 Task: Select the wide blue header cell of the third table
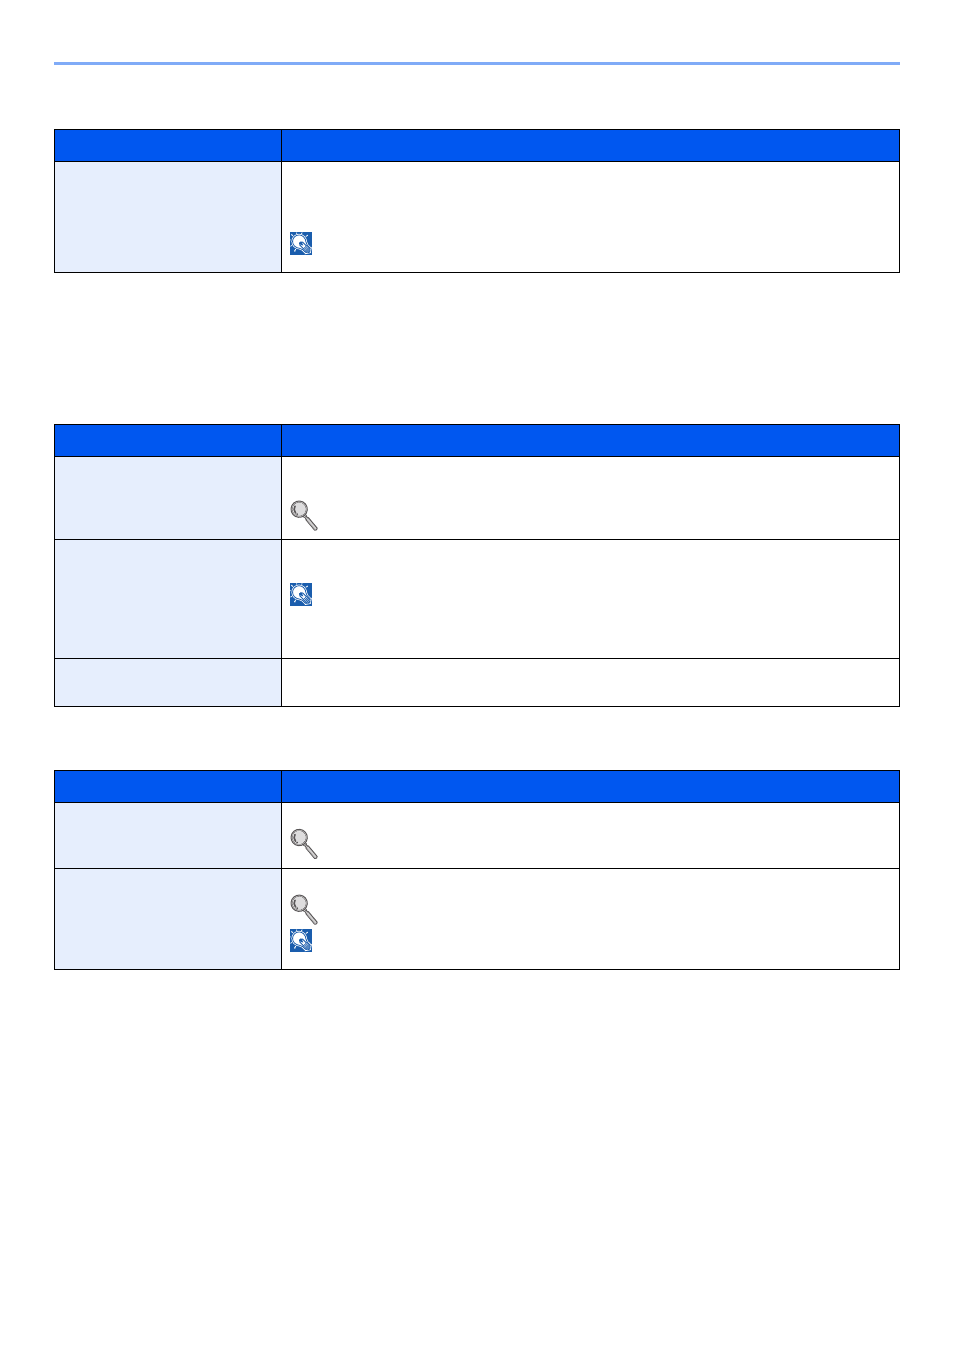[x=590, y=787]
